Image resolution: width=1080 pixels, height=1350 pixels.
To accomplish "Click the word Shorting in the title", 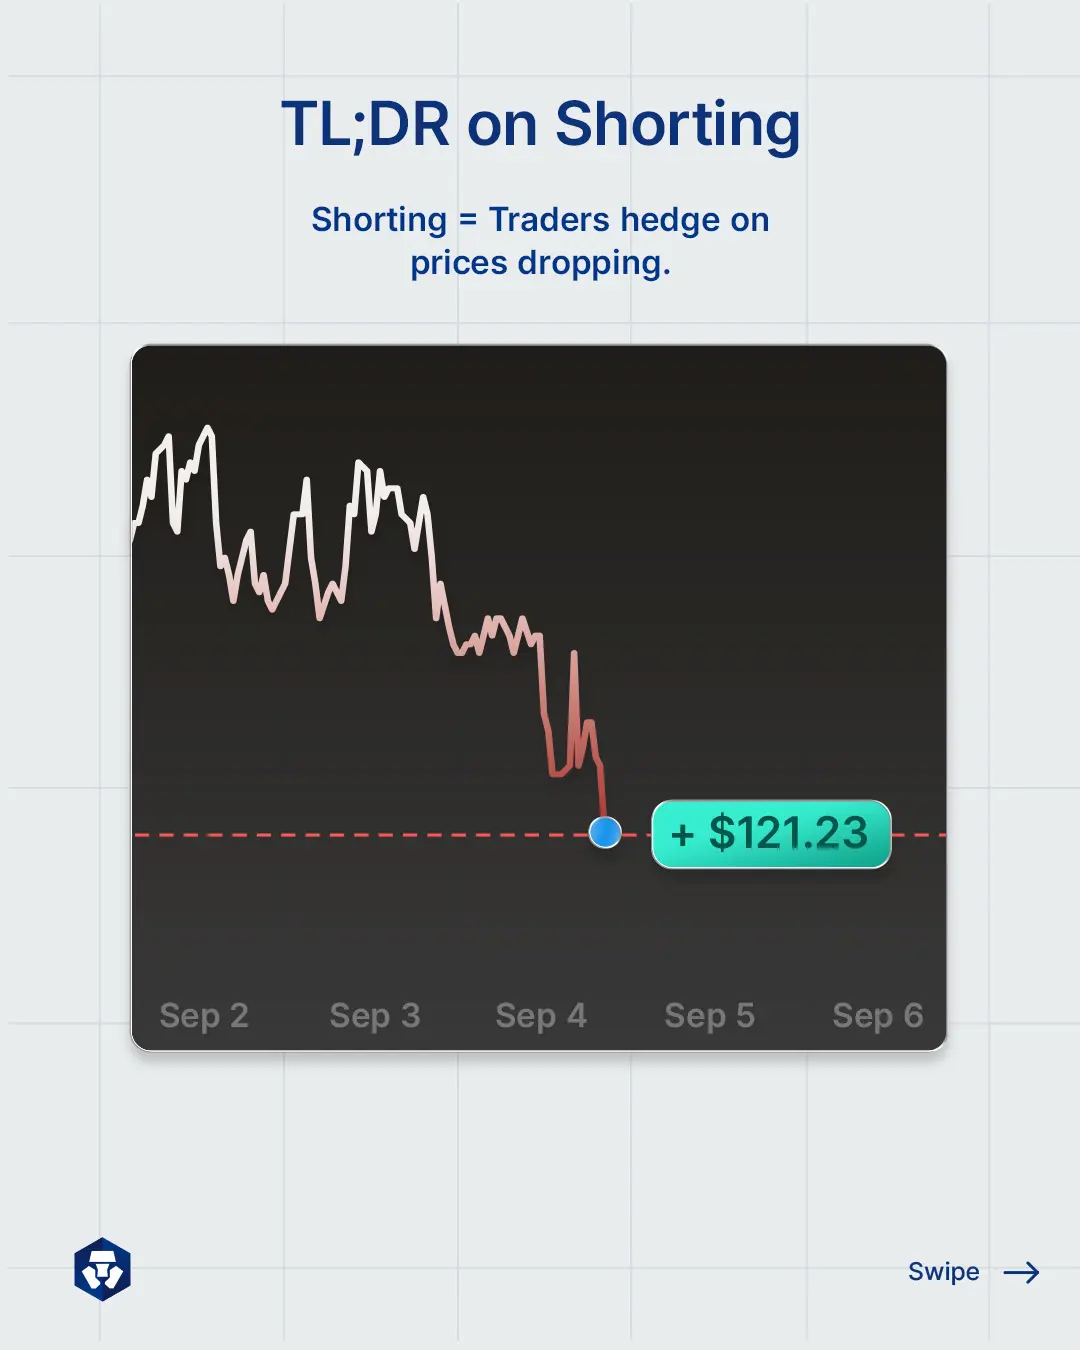I will 678,126.
